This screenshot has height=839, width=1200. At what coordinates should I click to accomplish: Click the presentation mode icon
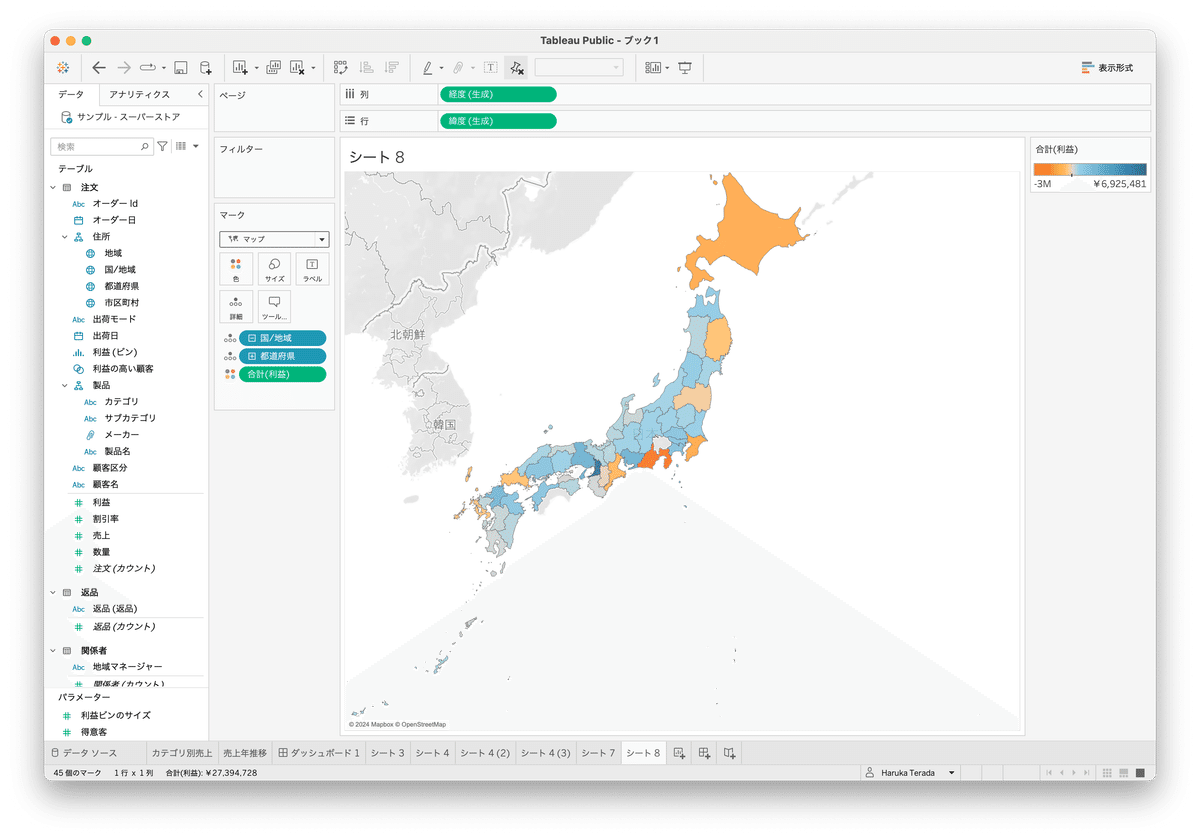[x=685, y=67]
